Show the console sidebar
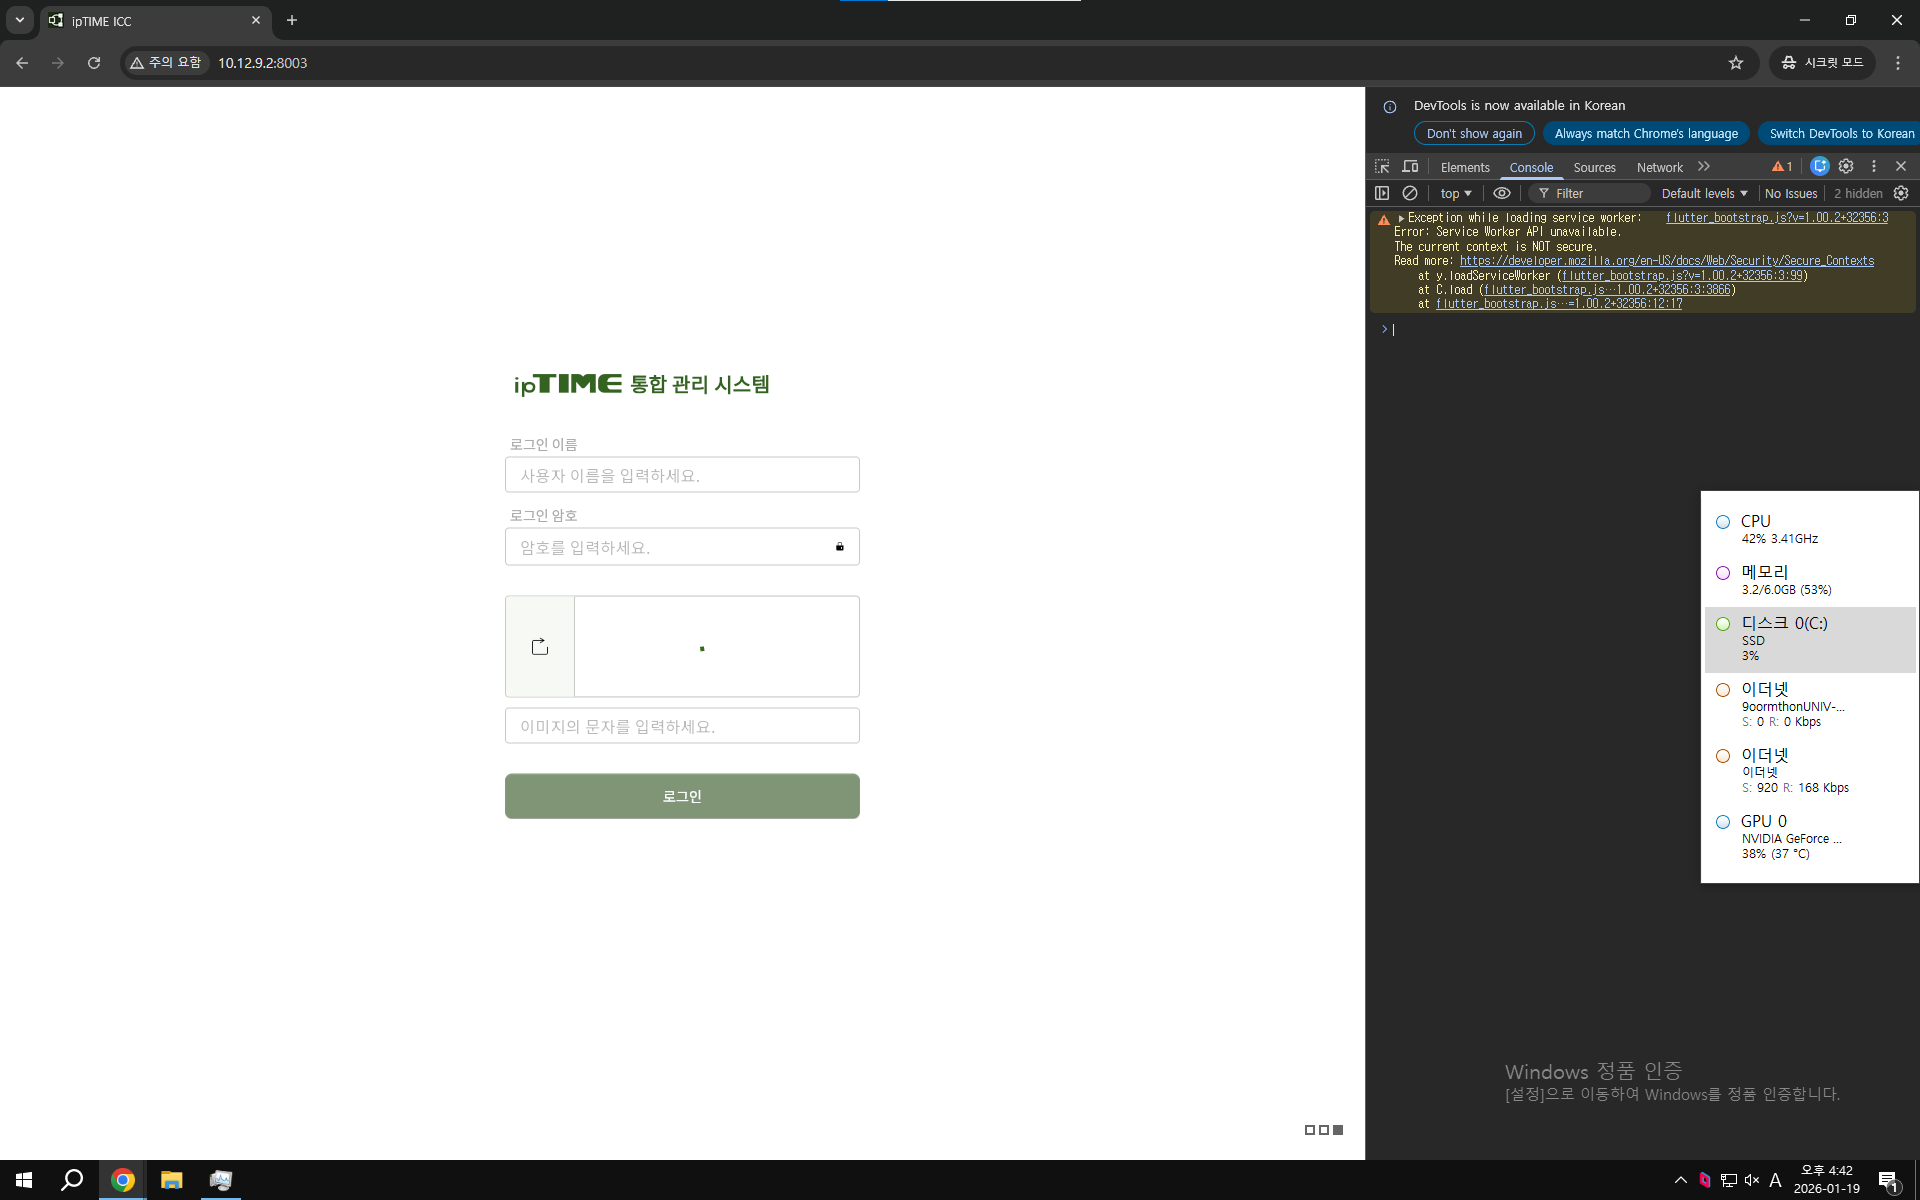The width and height of the screenshot is (1920, 1200). [x=1382, y=193]
